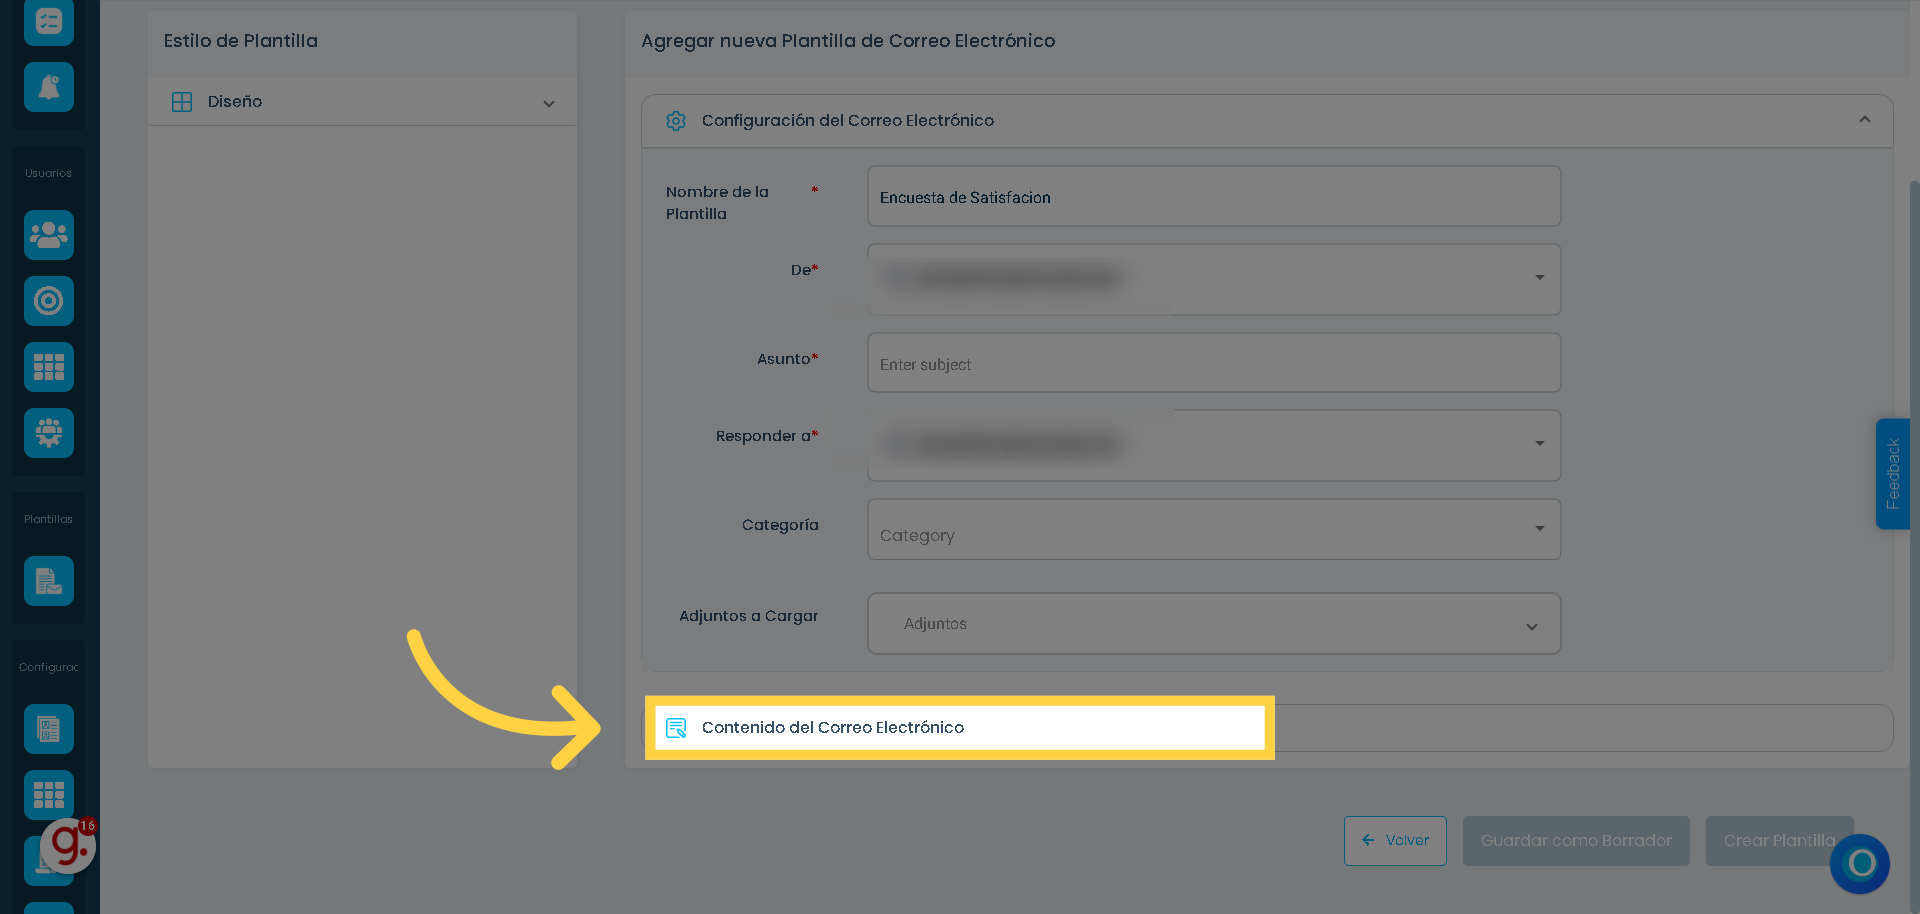This screenshot has height=914, width=1920.
Task: Open the Categoría dropdown
Action: point(1214,529)
